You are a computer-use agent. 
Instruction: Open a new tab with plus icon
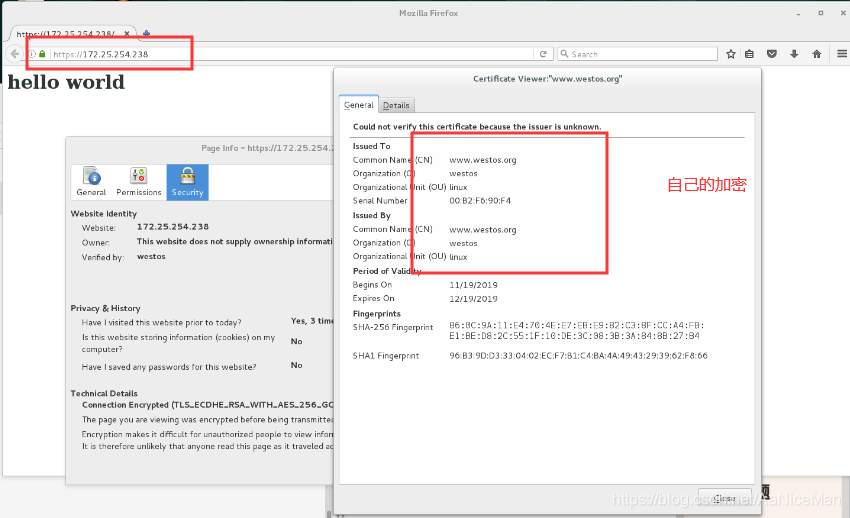pos(146,34)
